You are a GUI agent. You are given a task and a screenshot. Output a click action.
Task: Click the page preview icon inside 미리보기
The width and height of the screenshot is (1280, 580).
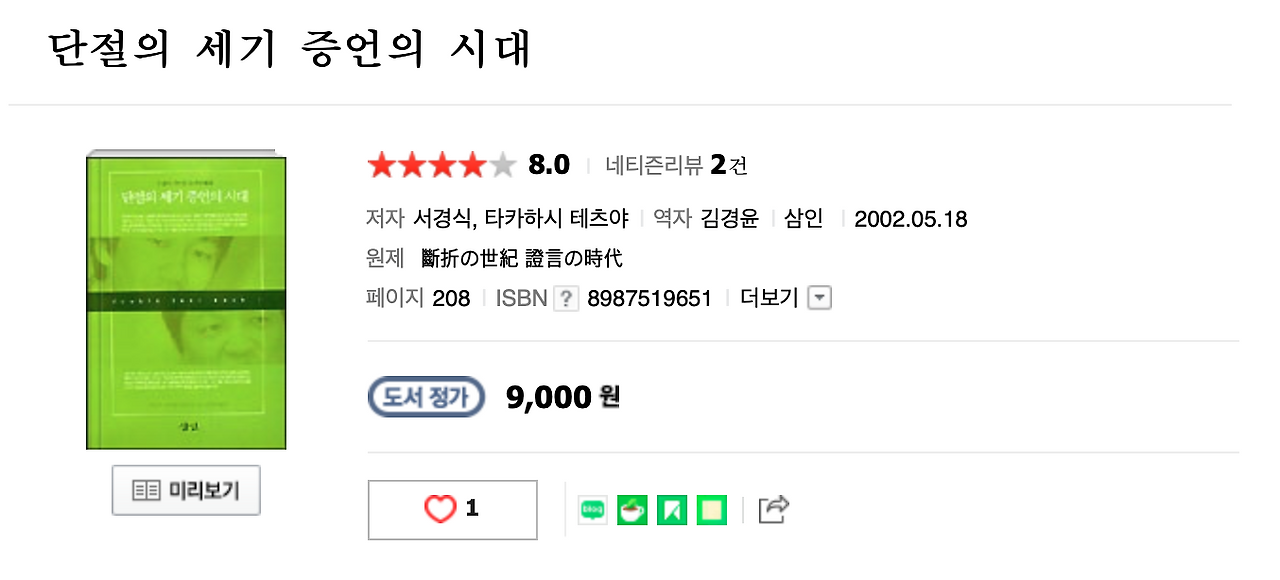tap(147, 490)
